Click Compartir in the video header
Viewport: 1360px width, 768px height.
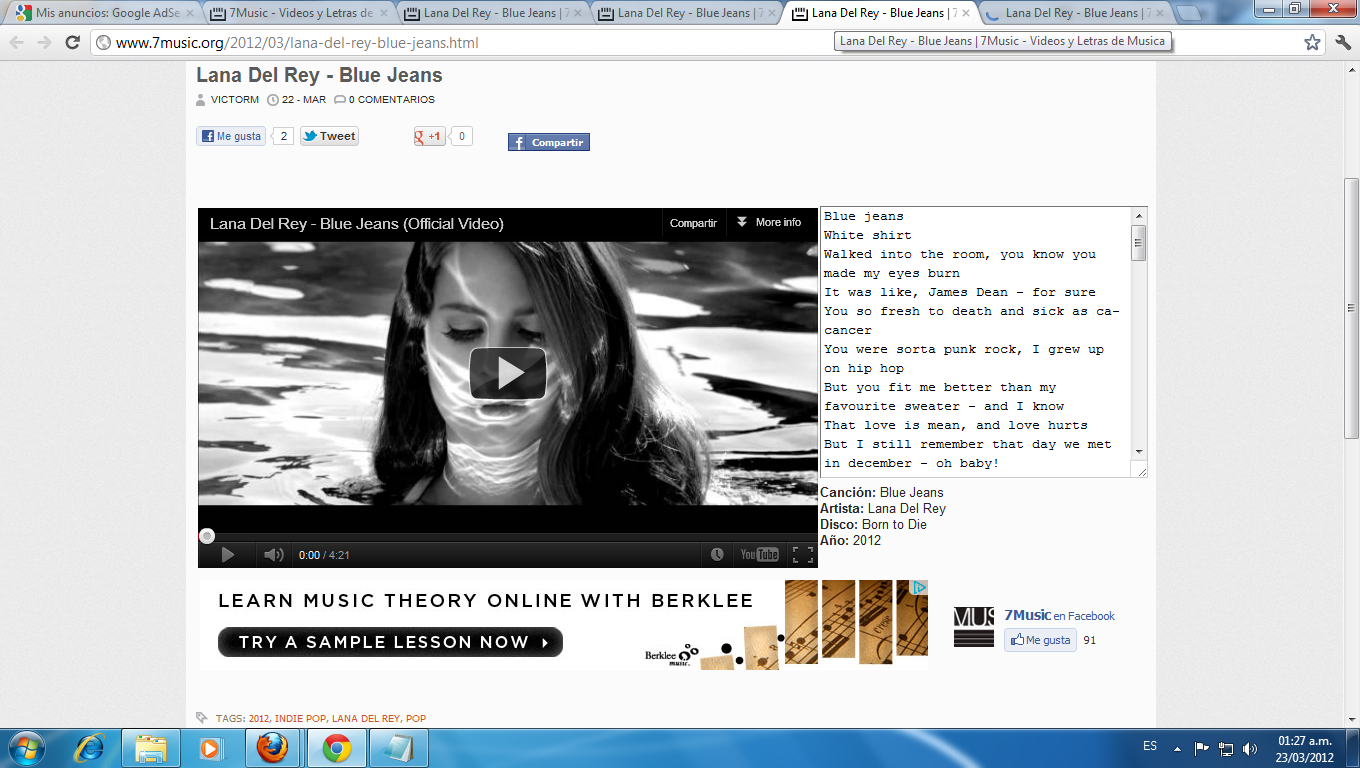click(693, 223)
